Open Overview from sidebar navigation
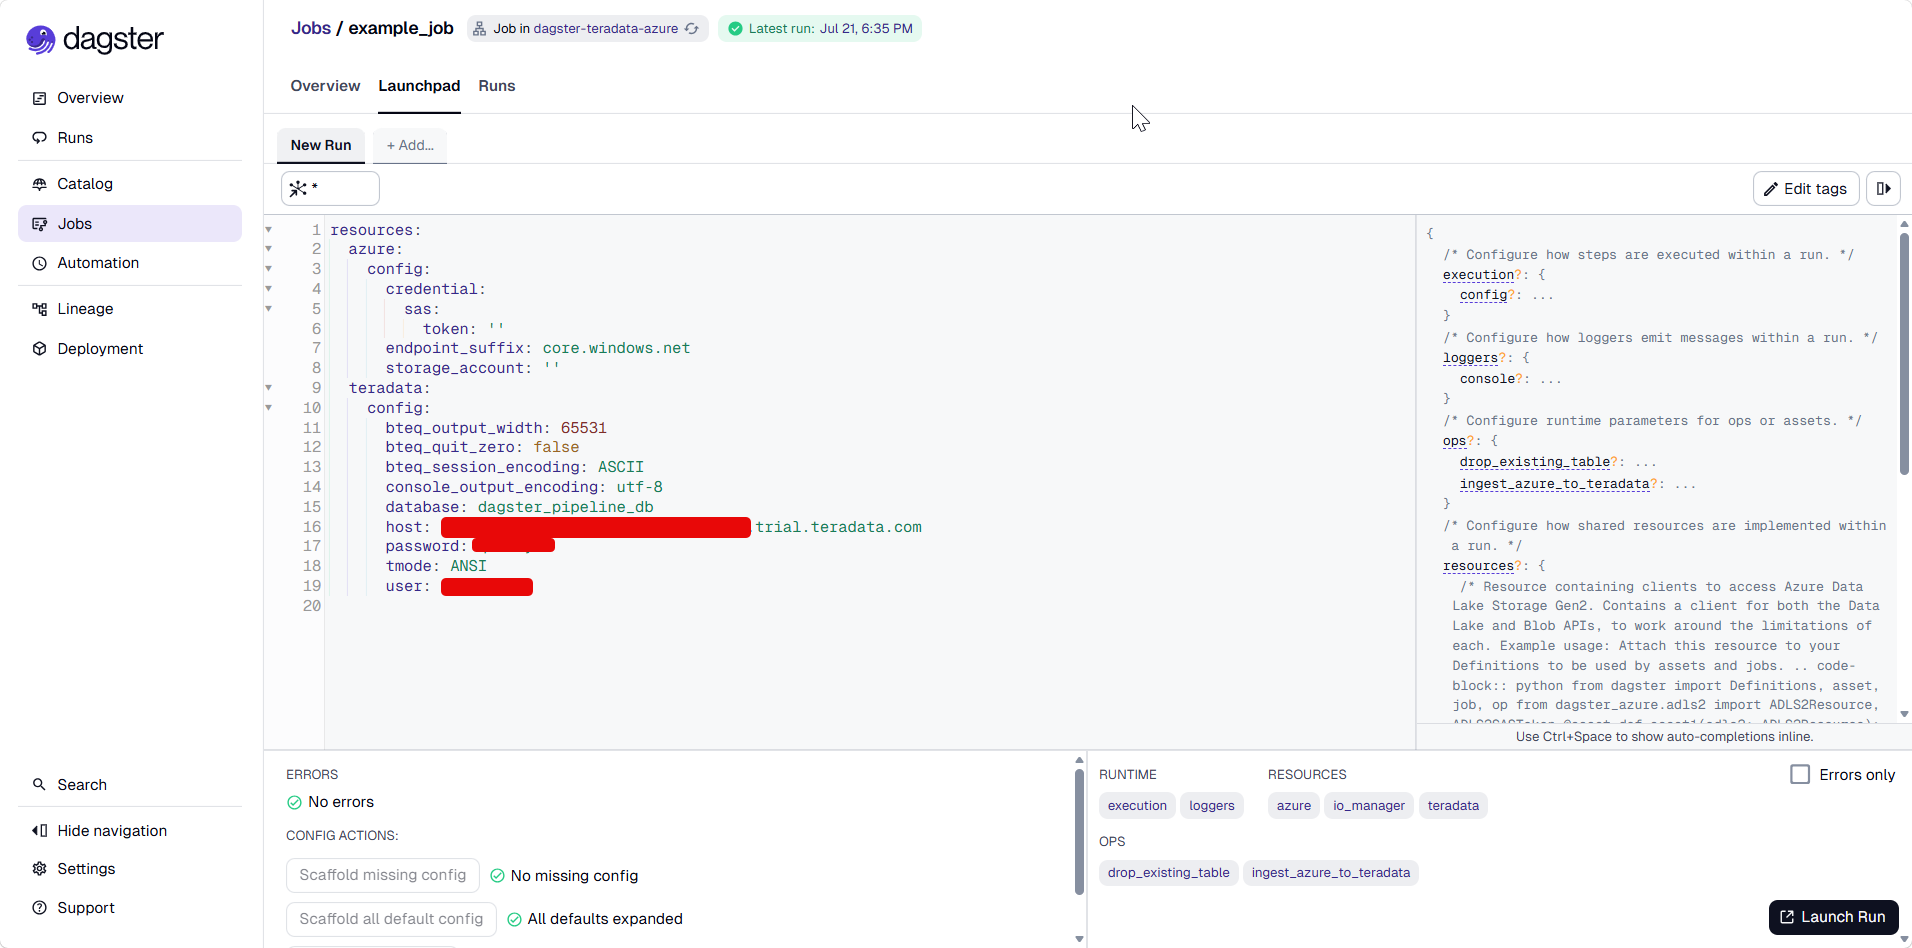 (130, 98)
